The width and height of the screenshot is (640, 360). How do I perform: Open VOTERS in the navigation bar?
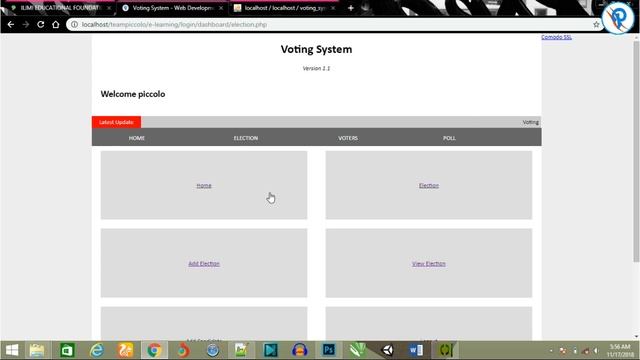coord(348,138)
